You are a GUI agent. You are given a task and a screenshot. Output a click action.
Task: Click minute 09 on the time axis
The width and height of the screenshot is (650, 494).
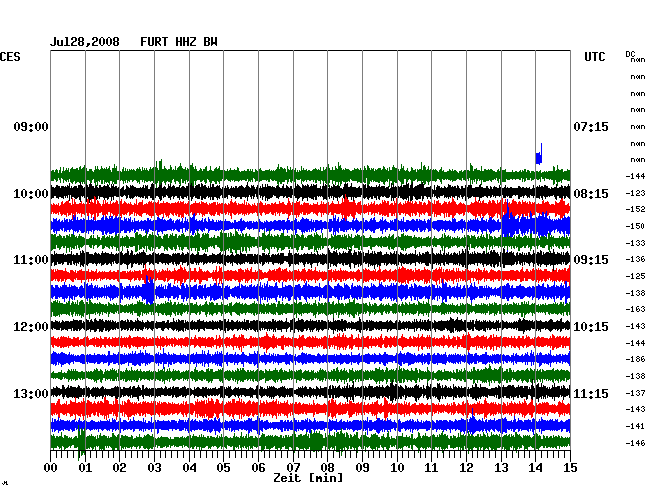pyautogui.click(x=362, y=468)
